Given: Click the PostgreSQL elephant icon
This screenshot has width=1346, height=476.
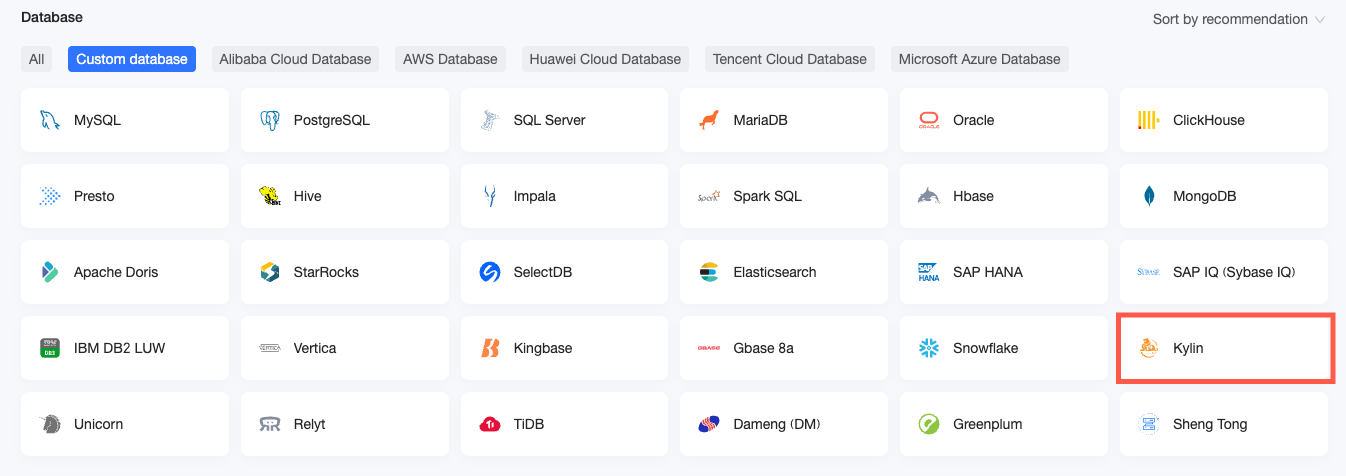Looking at the screenshot, I should tap(269, 120).
